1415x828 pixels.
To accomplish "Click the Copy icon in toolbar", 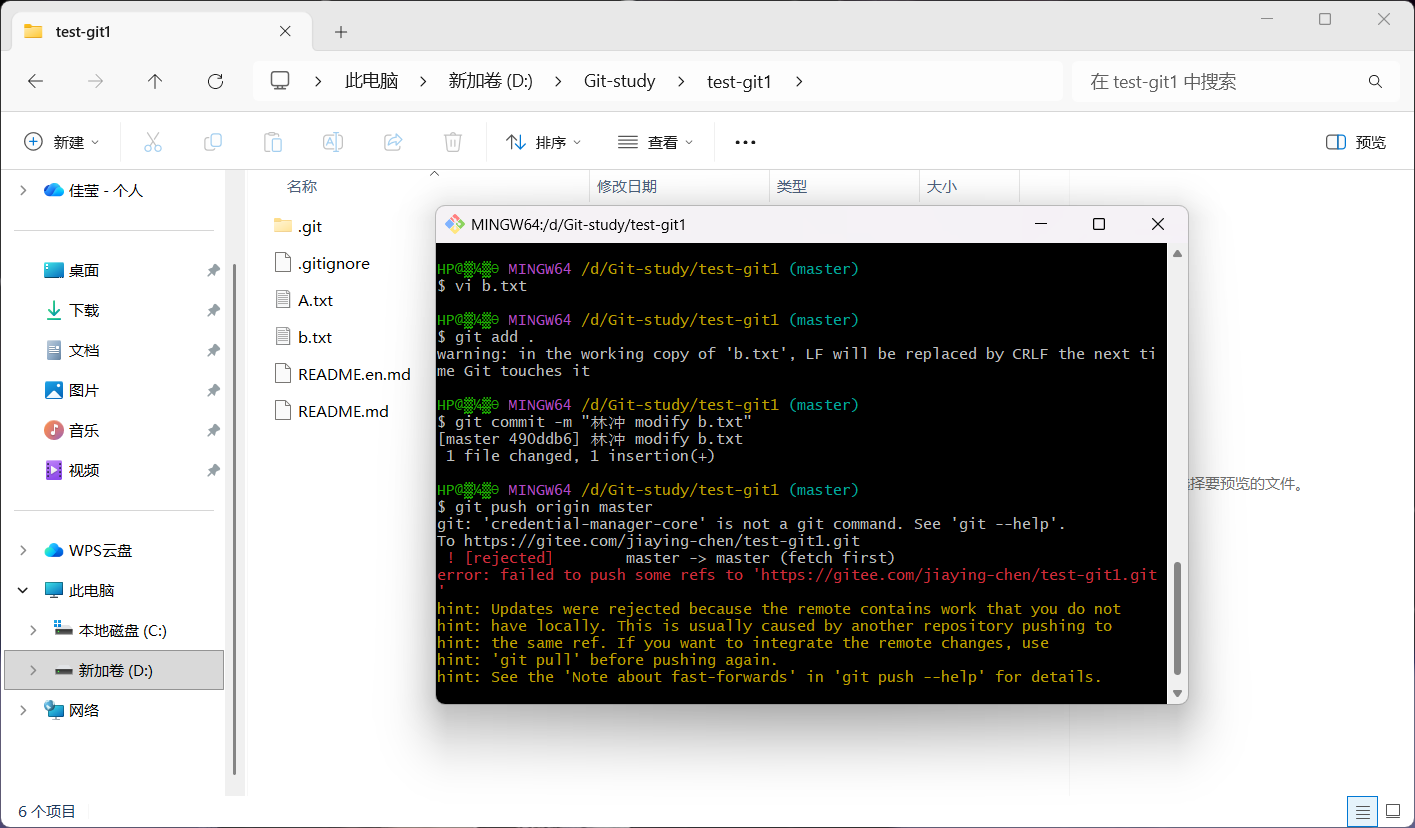I will pyautogui.click(x=213, y=142).
